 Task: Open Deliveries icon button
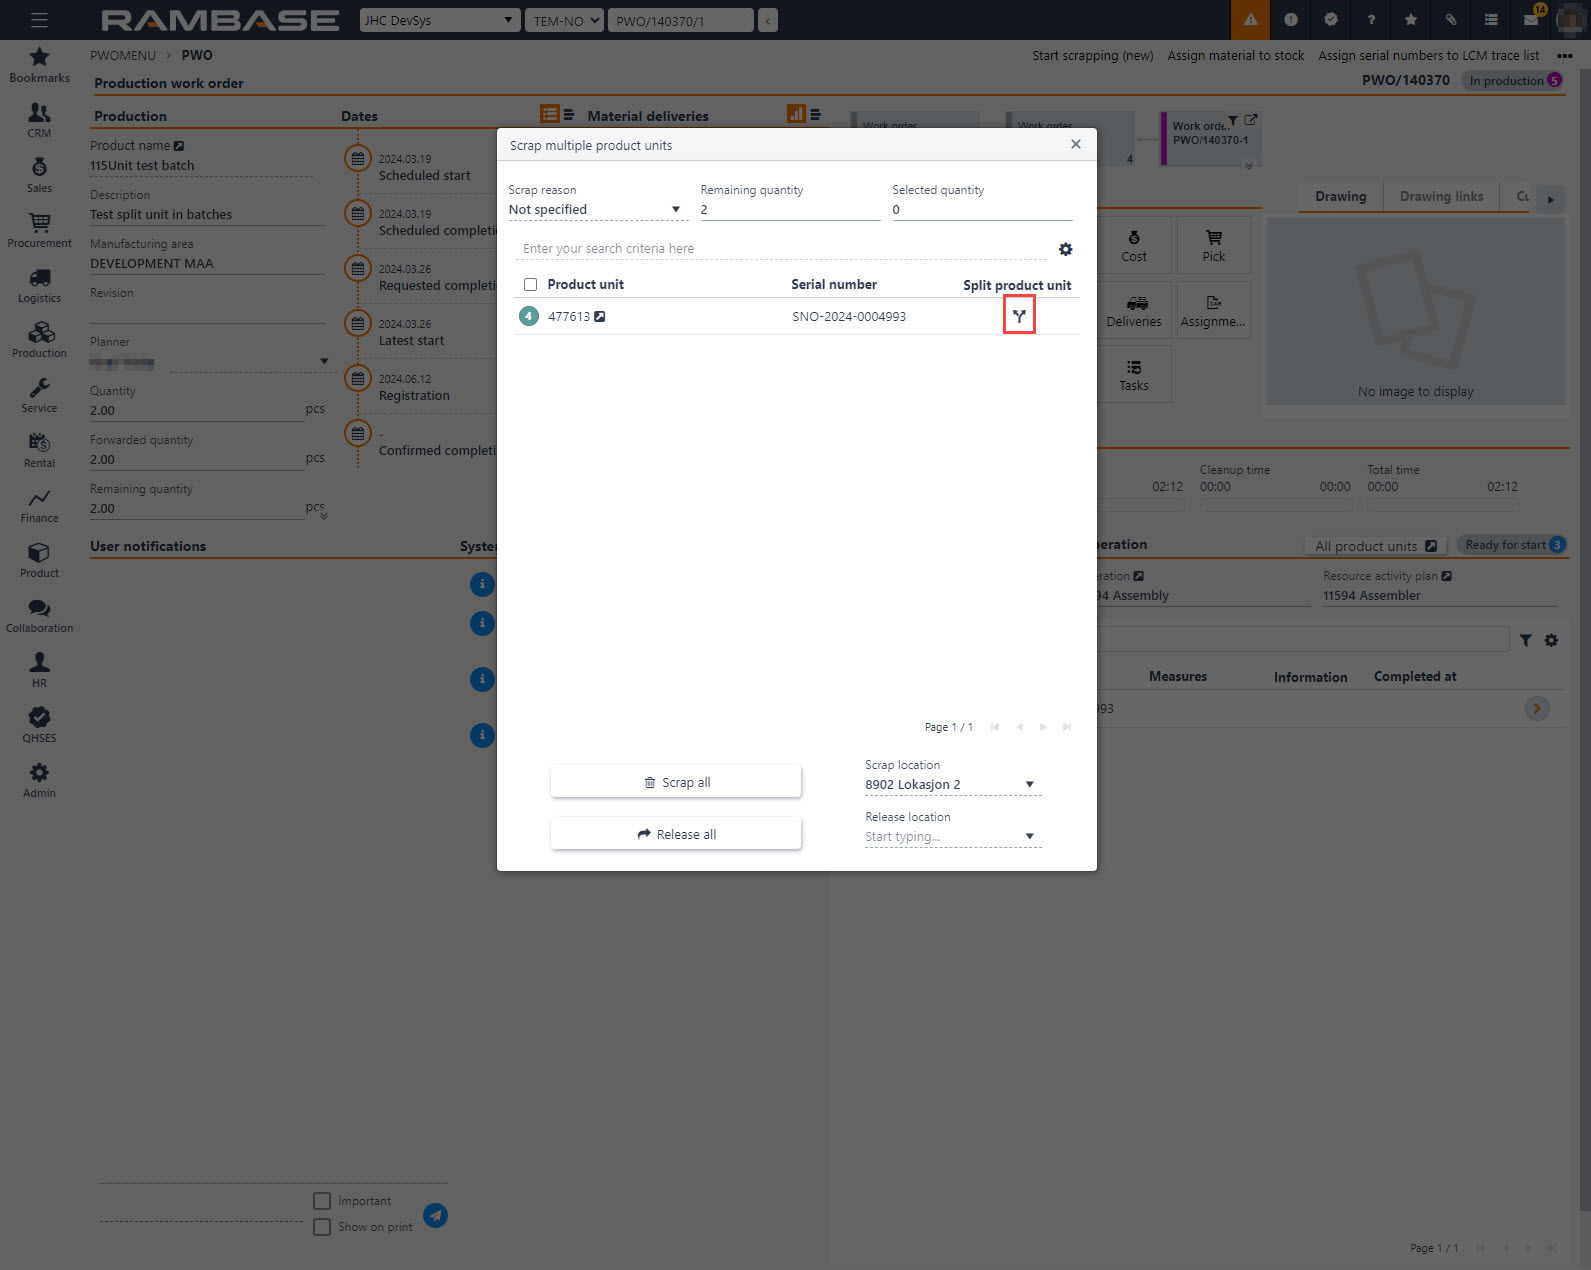pos(1134,311)
